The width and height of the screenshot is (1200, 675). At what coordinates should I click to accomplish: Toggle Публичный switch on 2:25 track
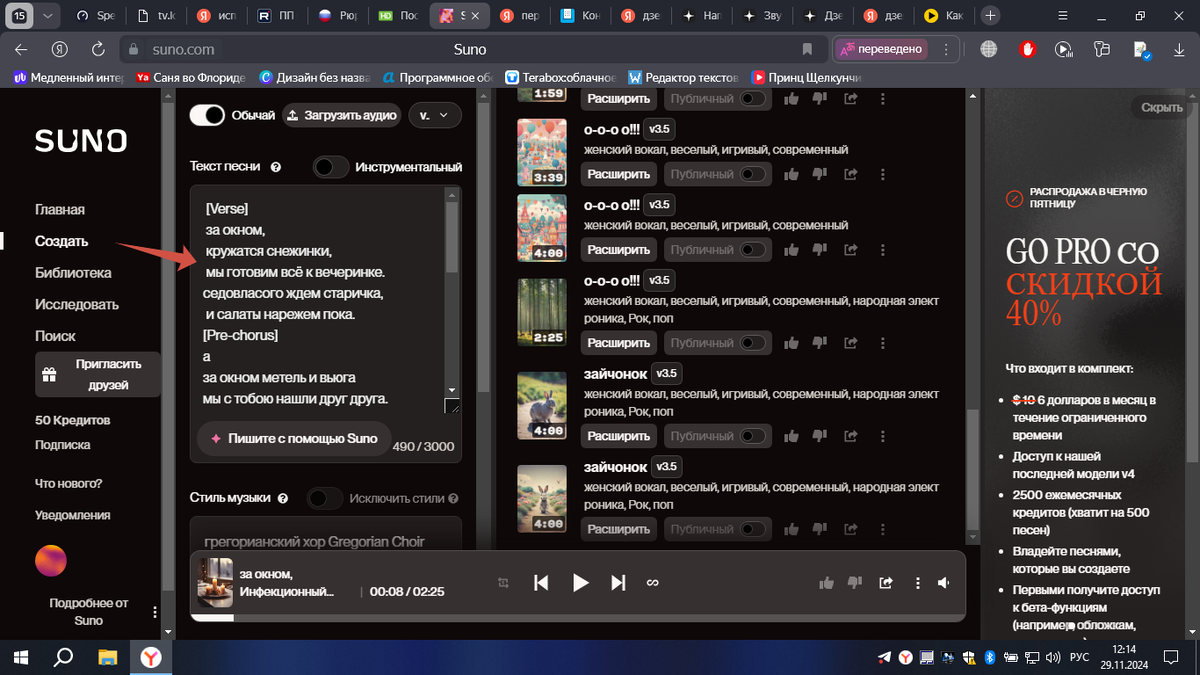coord(753,343)
